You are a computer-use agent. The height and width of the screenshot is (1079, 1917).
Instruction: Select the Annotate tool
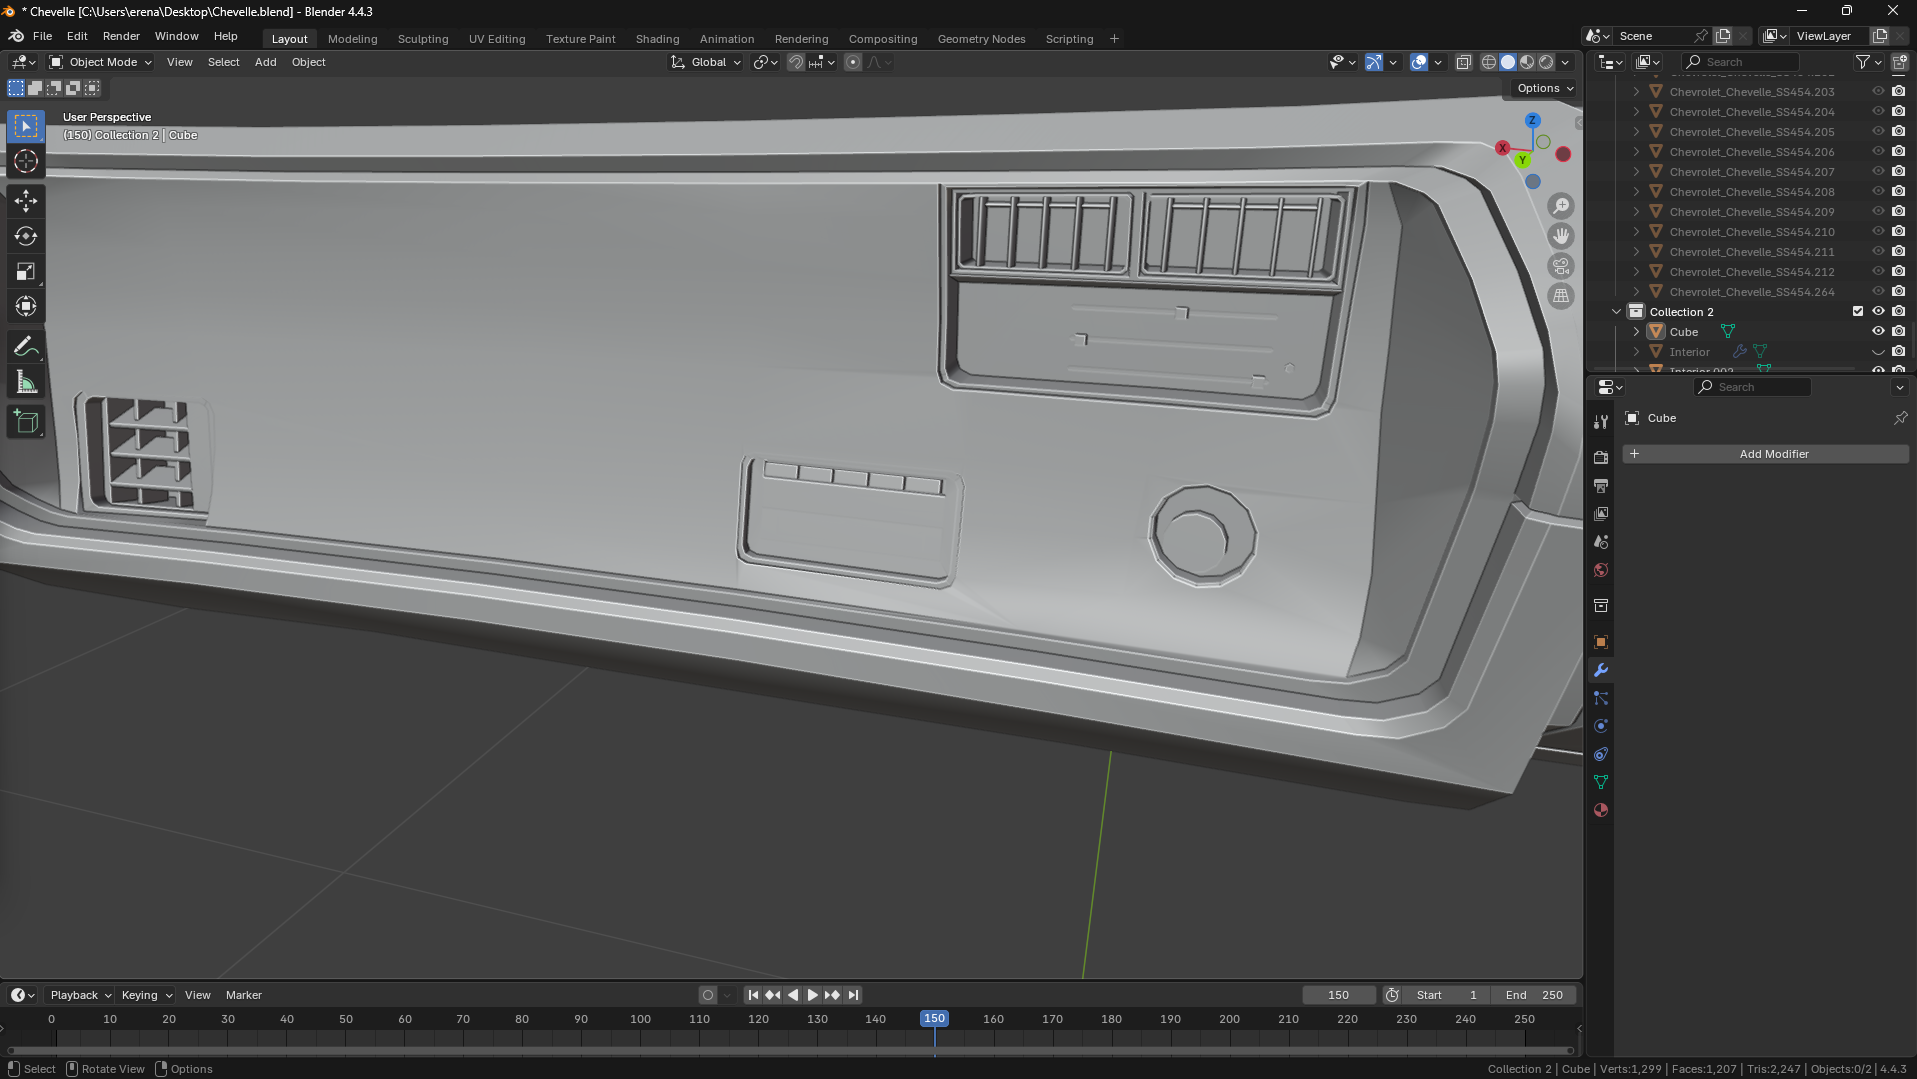click(26, 347)
